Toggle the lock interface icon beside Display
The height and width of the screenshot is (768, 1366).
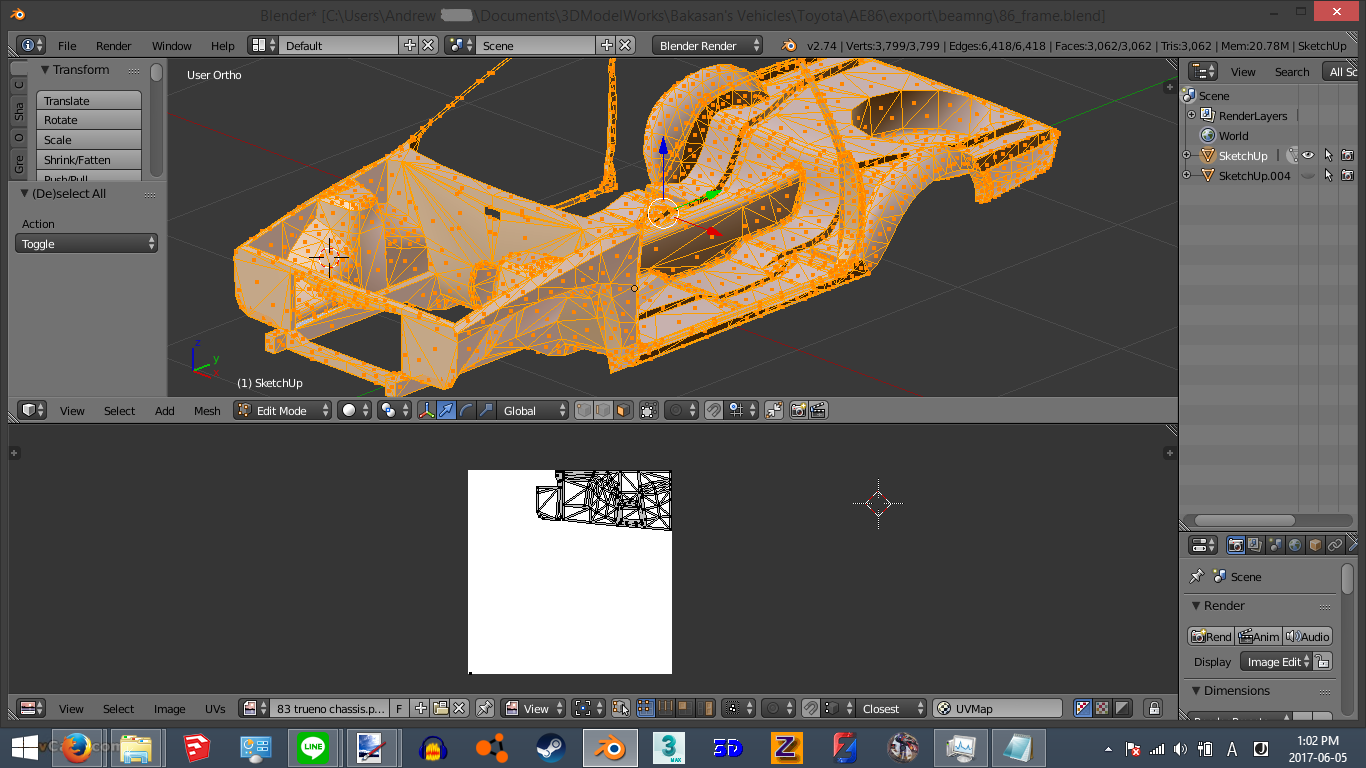(x=1322, y=662)
